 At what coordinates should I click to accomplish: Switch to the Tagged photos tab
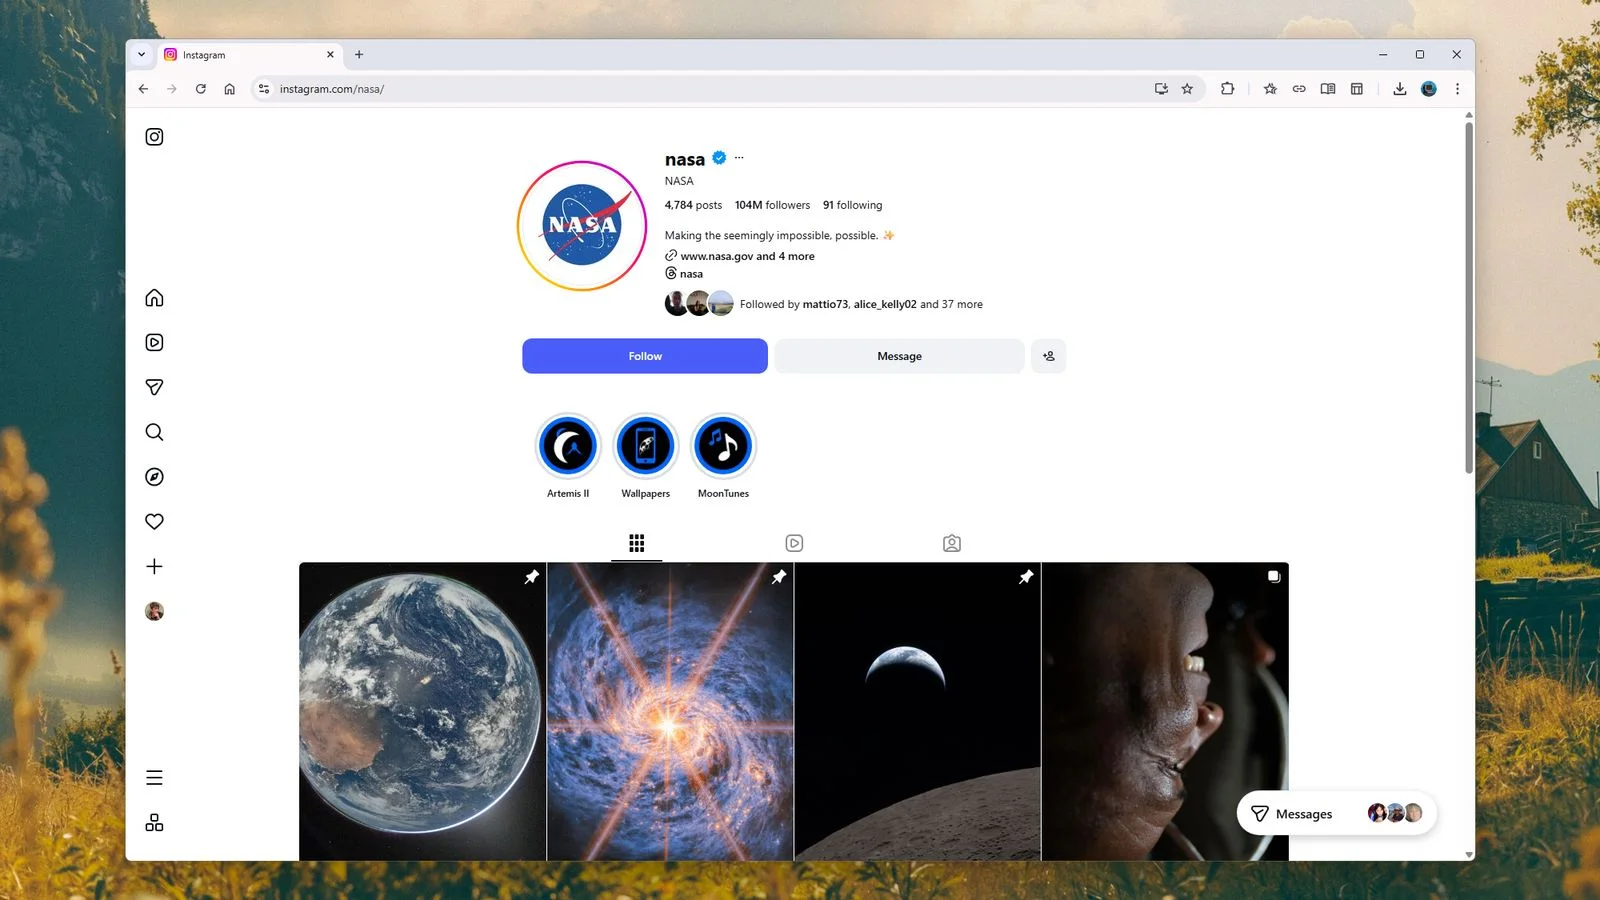tap(952, 543)
